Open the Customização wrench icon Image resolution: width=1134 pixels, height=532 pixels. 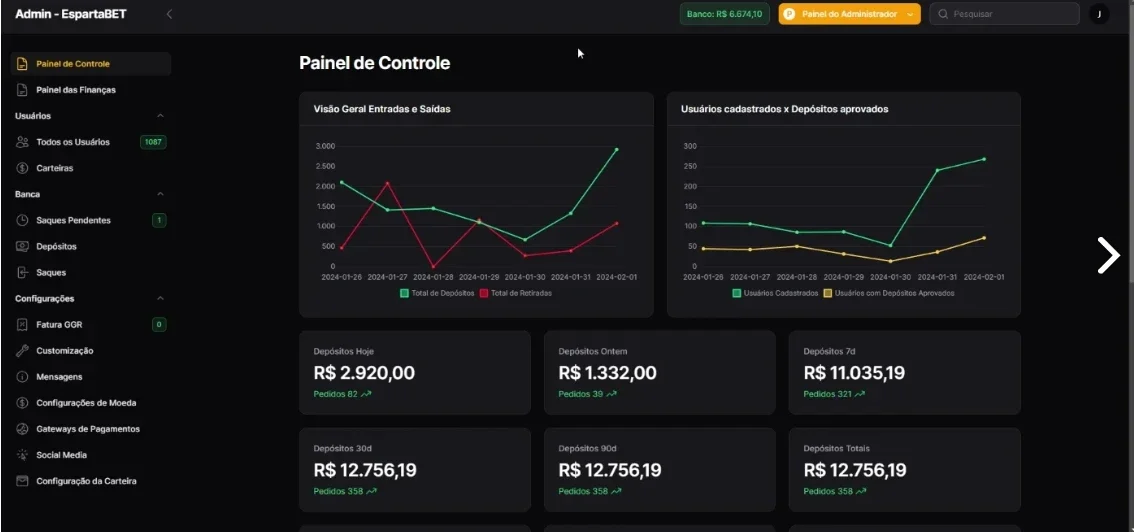point(22,351)
